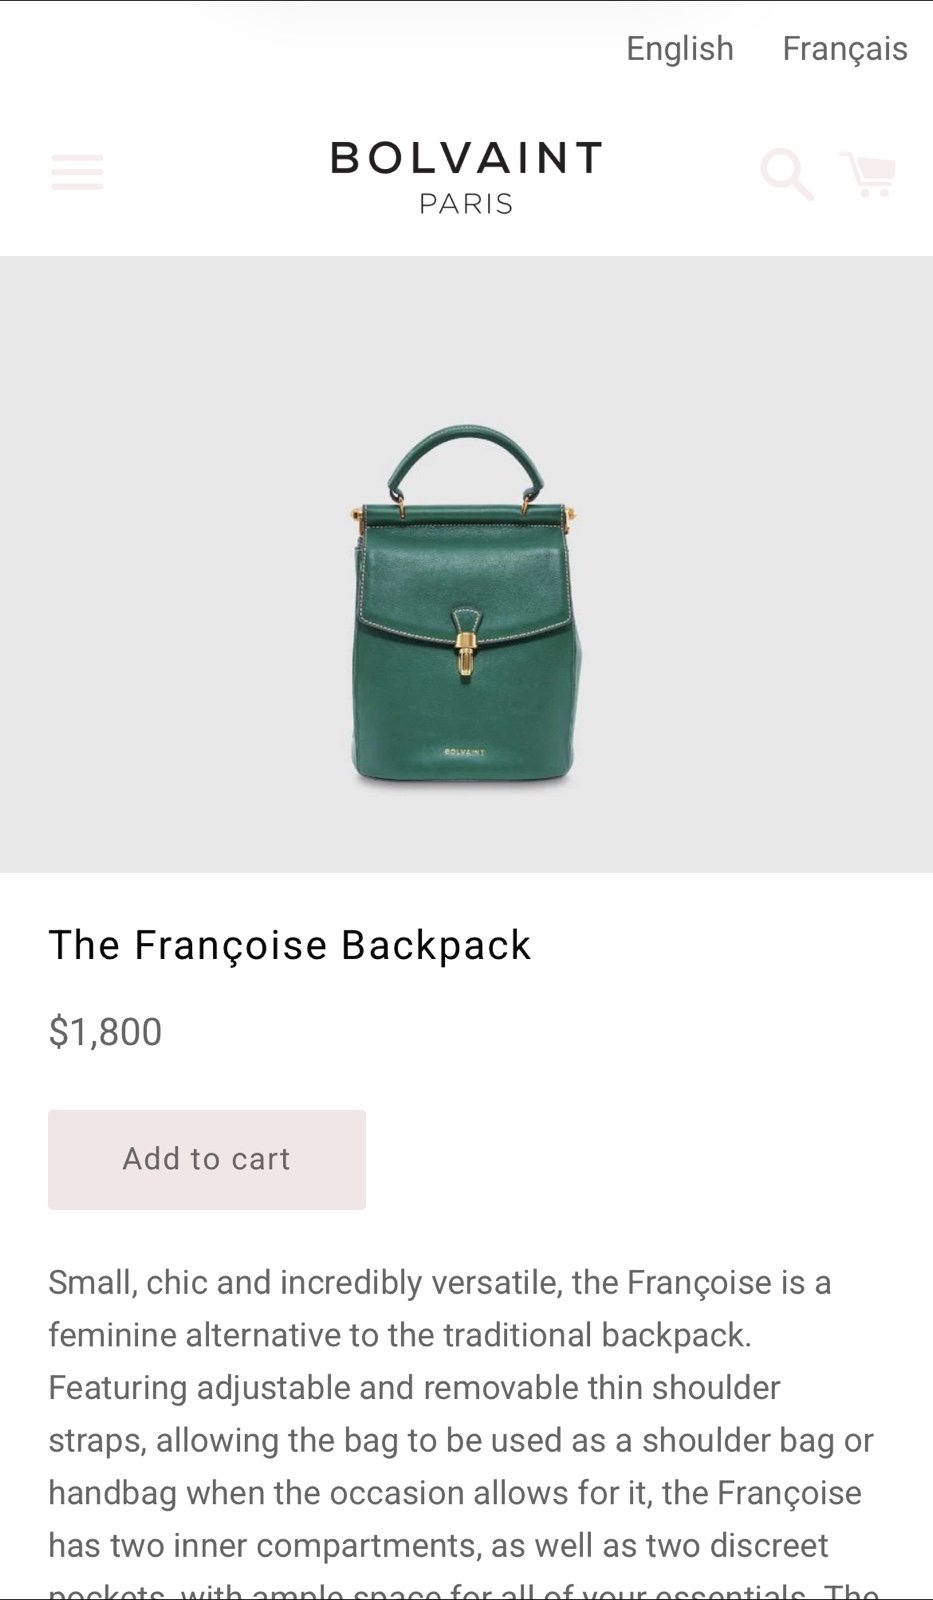Viewport: 933px width, 1600px height.
Task: Click the line "has two inner compartments"
Action: pos(438,1546)
